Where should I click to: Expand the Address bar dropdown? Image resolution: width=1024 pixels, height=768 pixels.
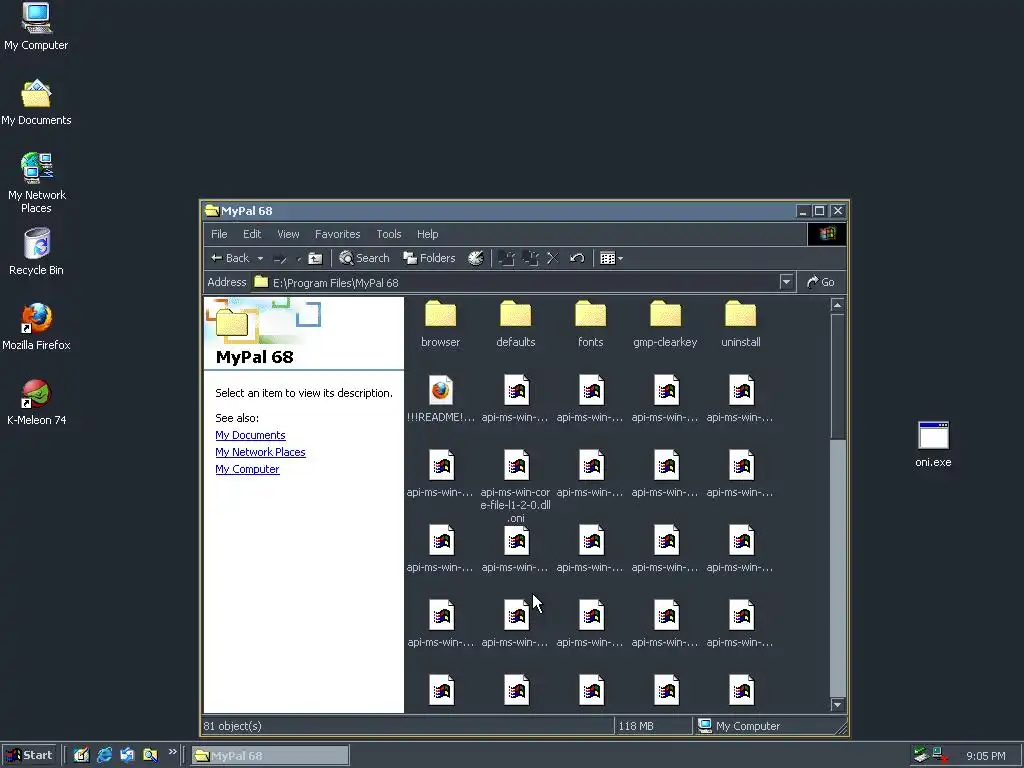point(786,282)
